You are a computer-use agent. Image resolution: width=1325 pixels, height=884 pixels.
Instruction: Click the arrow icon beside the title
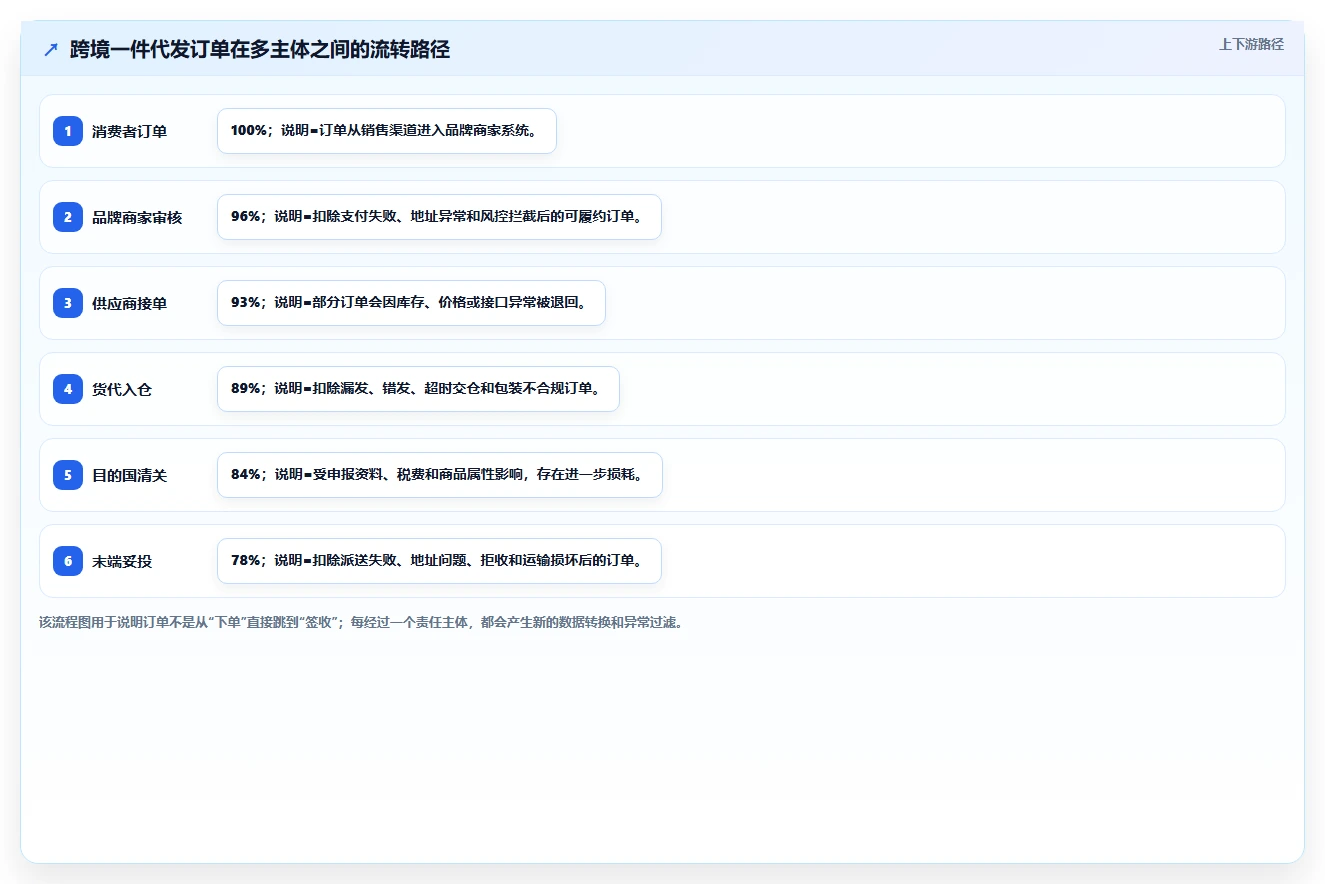point(51,50)
